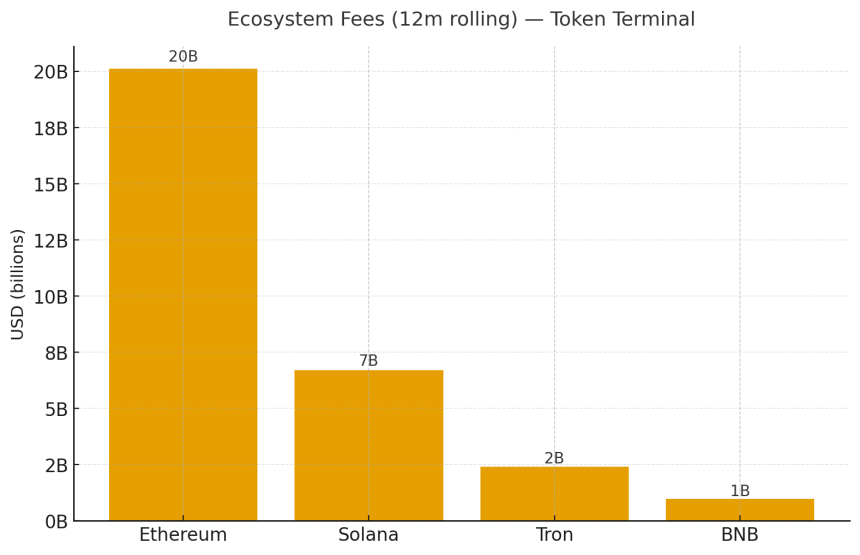Select the 'BNB' x-axis label
This screenshot has width=860, height=555.
coord(739,535)
